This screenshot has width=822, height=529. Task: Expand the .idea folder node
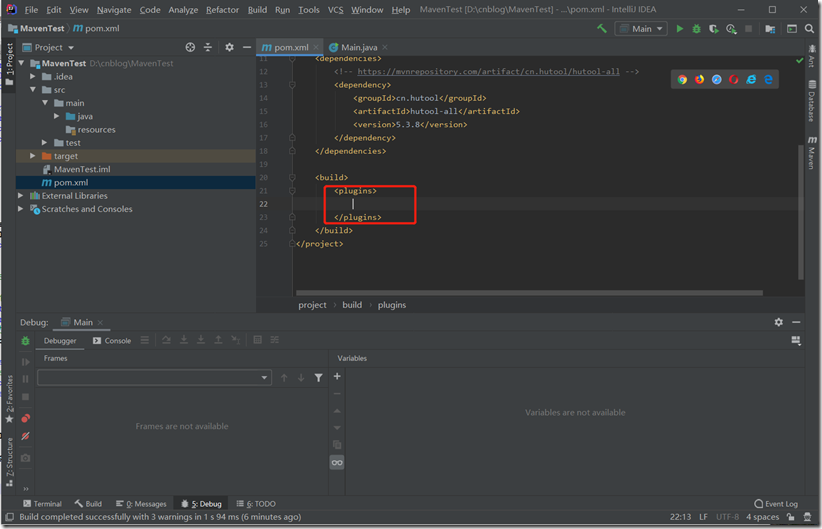click(33, 77)
